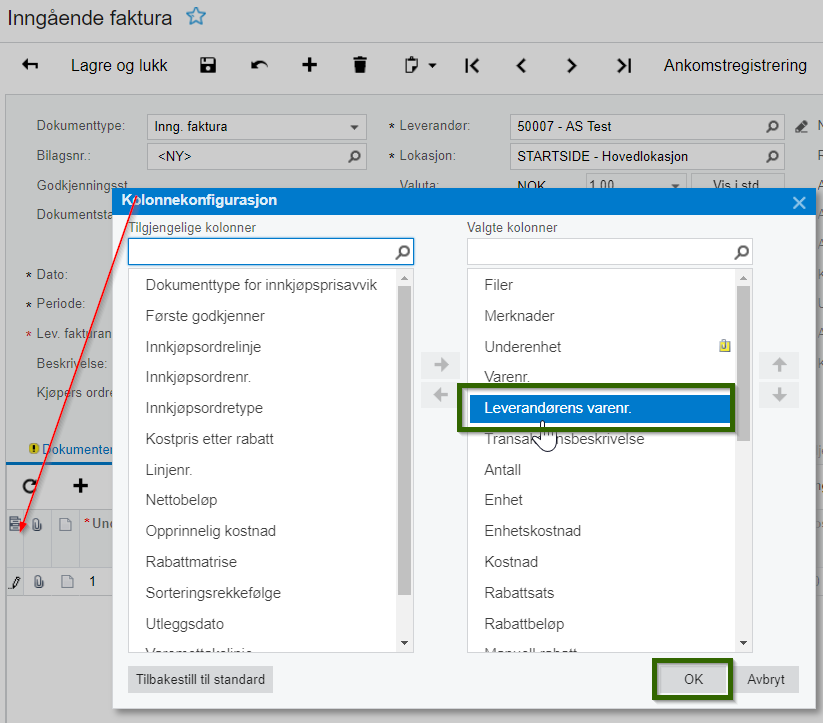Viewport: 823px width, 723px height.
Task: Select Nettobeløp column
Action: pyautogui.click(x=182, y=500)
